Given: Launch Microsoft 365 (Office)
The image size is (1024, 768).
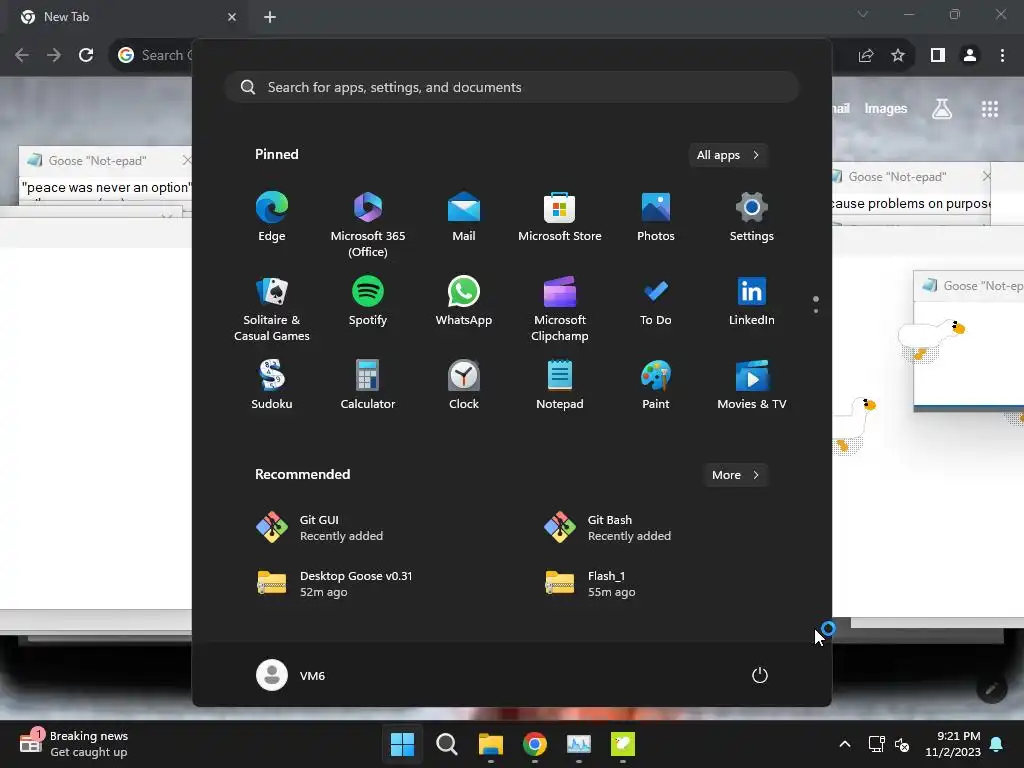Looking at the screenshot, I should 368,225.
